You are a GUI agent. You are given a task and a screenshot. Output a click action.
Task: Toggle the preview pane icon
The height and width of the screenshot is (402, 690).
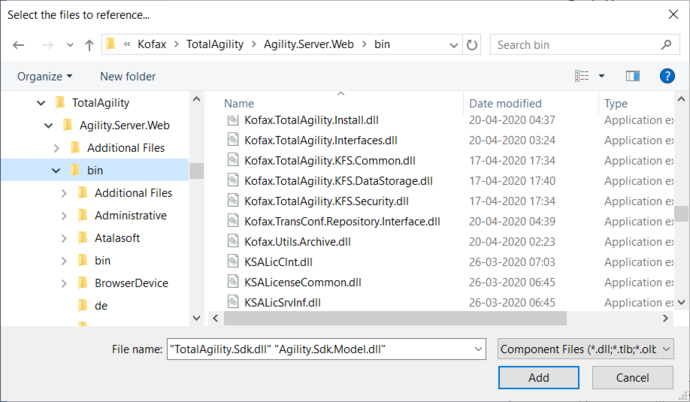tap(632, 76)
